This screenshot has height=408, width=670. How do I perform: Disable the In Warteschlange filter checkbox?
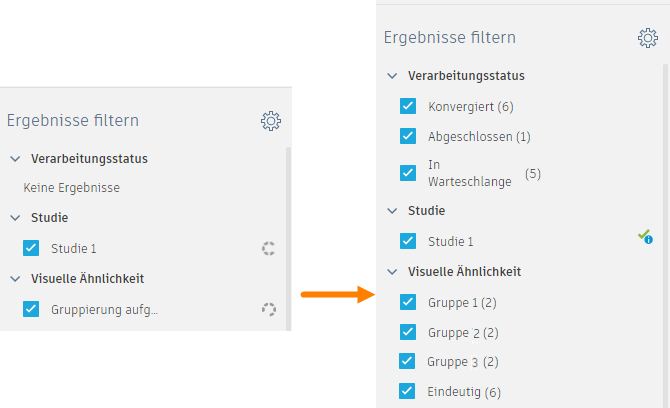click(408, 172)
